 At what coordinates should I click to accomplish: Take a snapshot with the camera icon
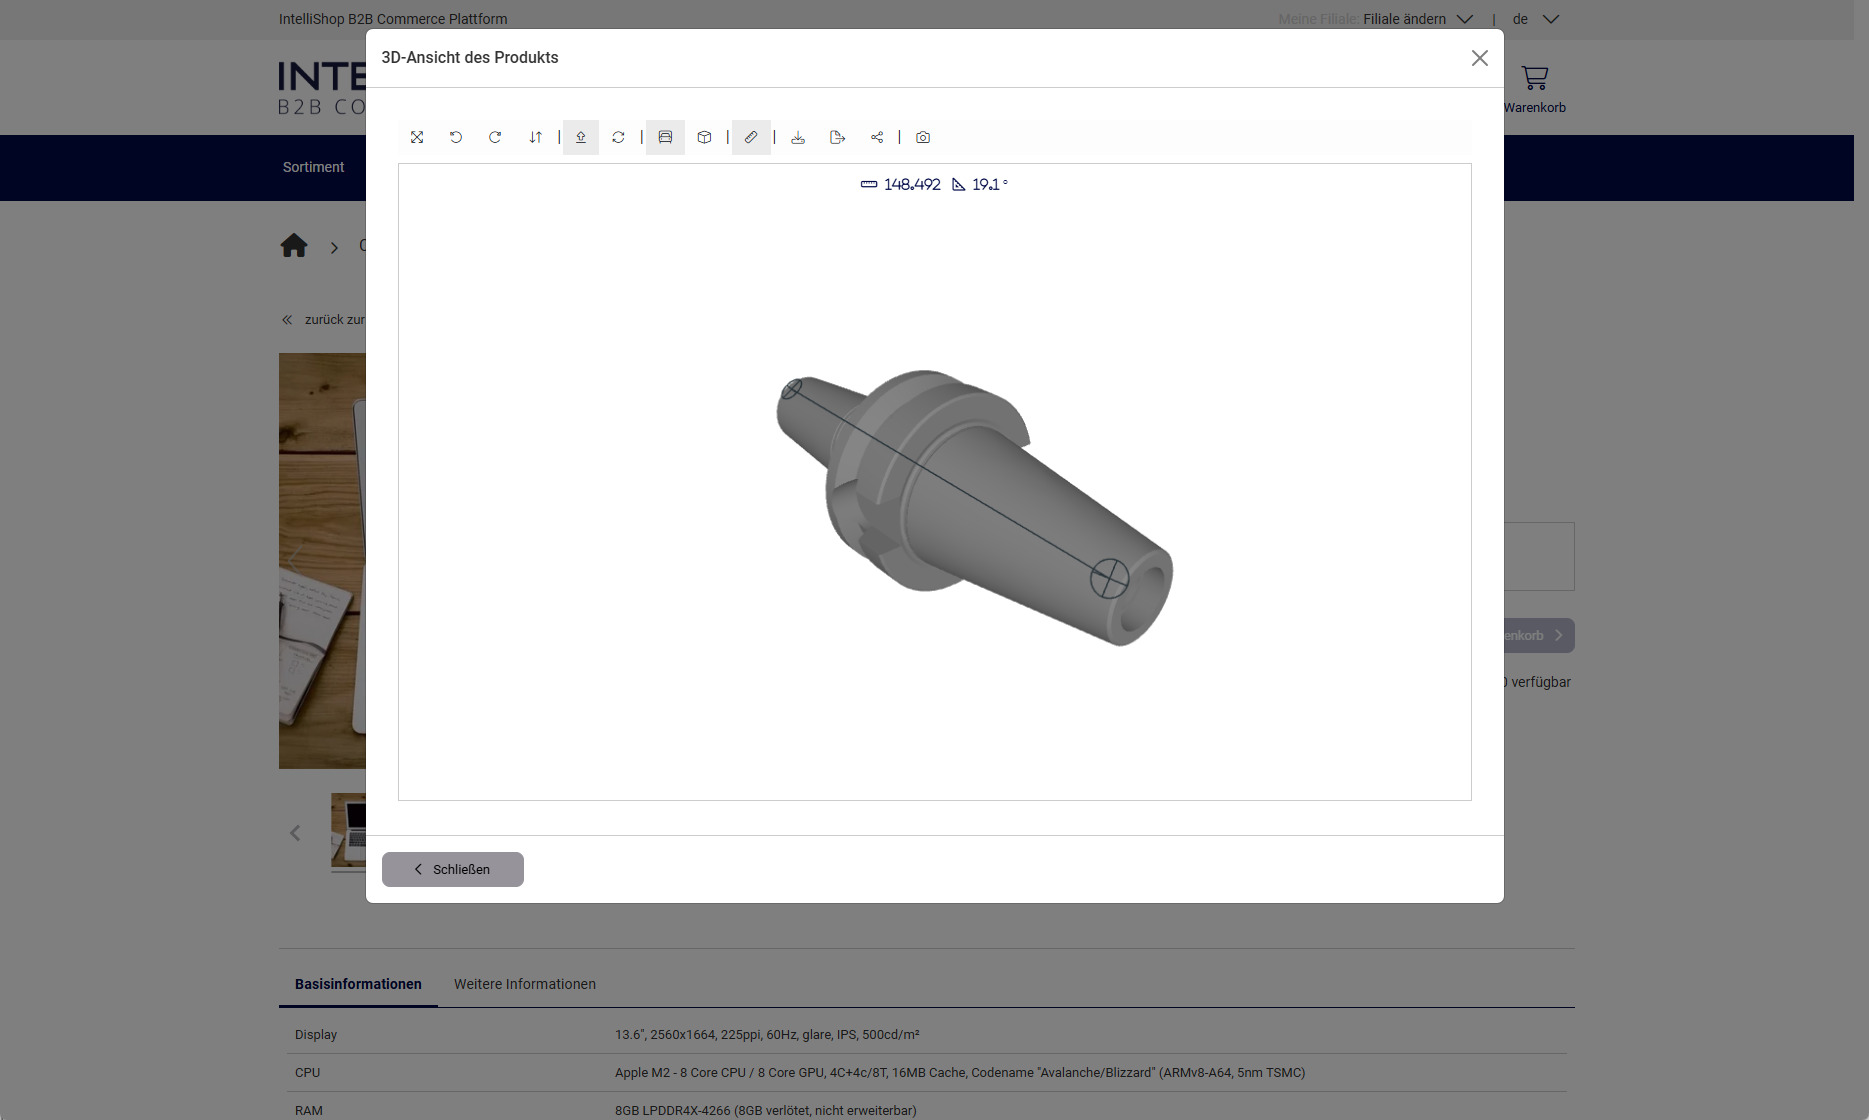(x=923, y=137)
